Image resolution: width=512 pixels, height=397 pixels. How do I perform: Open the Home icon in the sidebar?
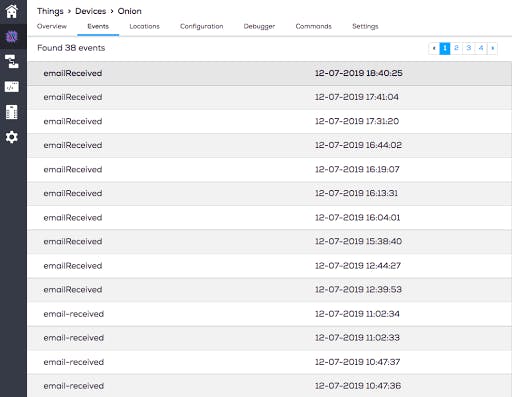click(12, 11)
